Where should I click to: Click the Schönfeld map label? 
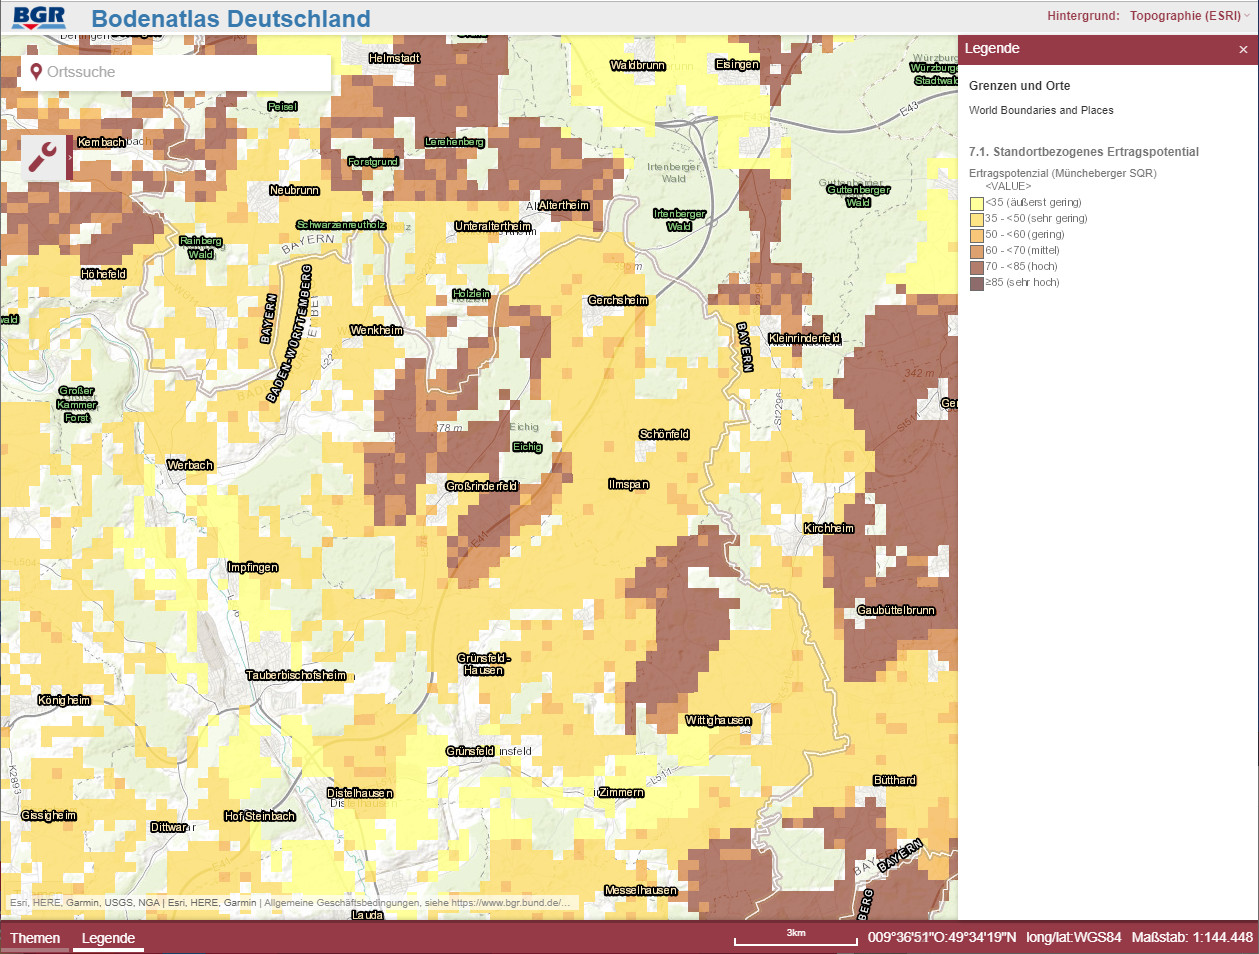click(x=664, y=434)
